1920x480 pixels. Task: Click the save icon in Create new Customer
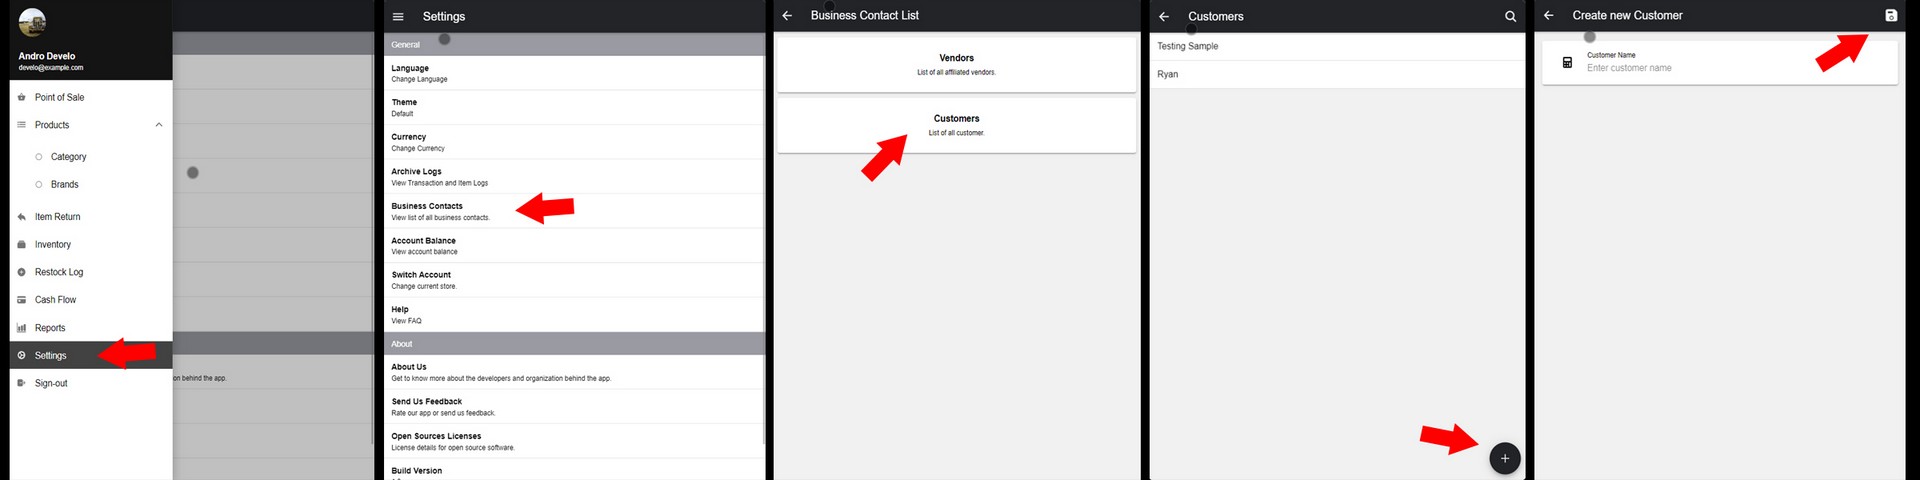click(1890, 15)
